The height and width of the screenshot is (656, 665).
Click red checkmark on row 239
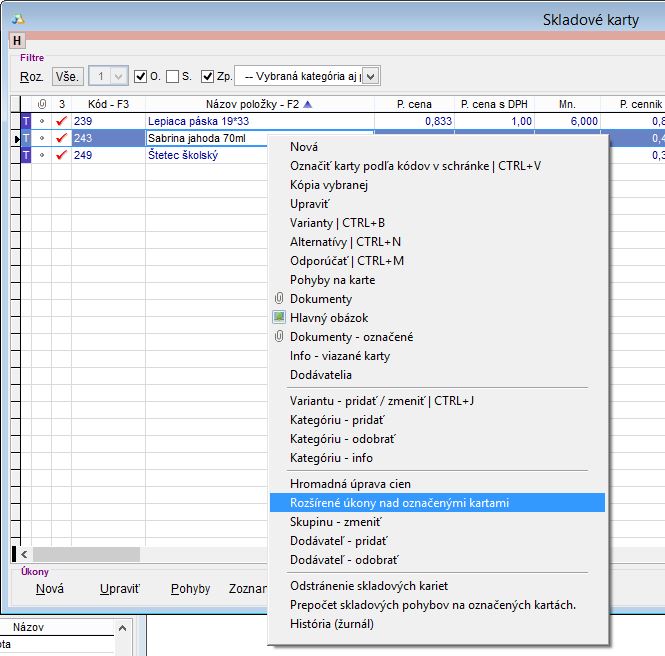pyautogui.click(x=61, y=121)
